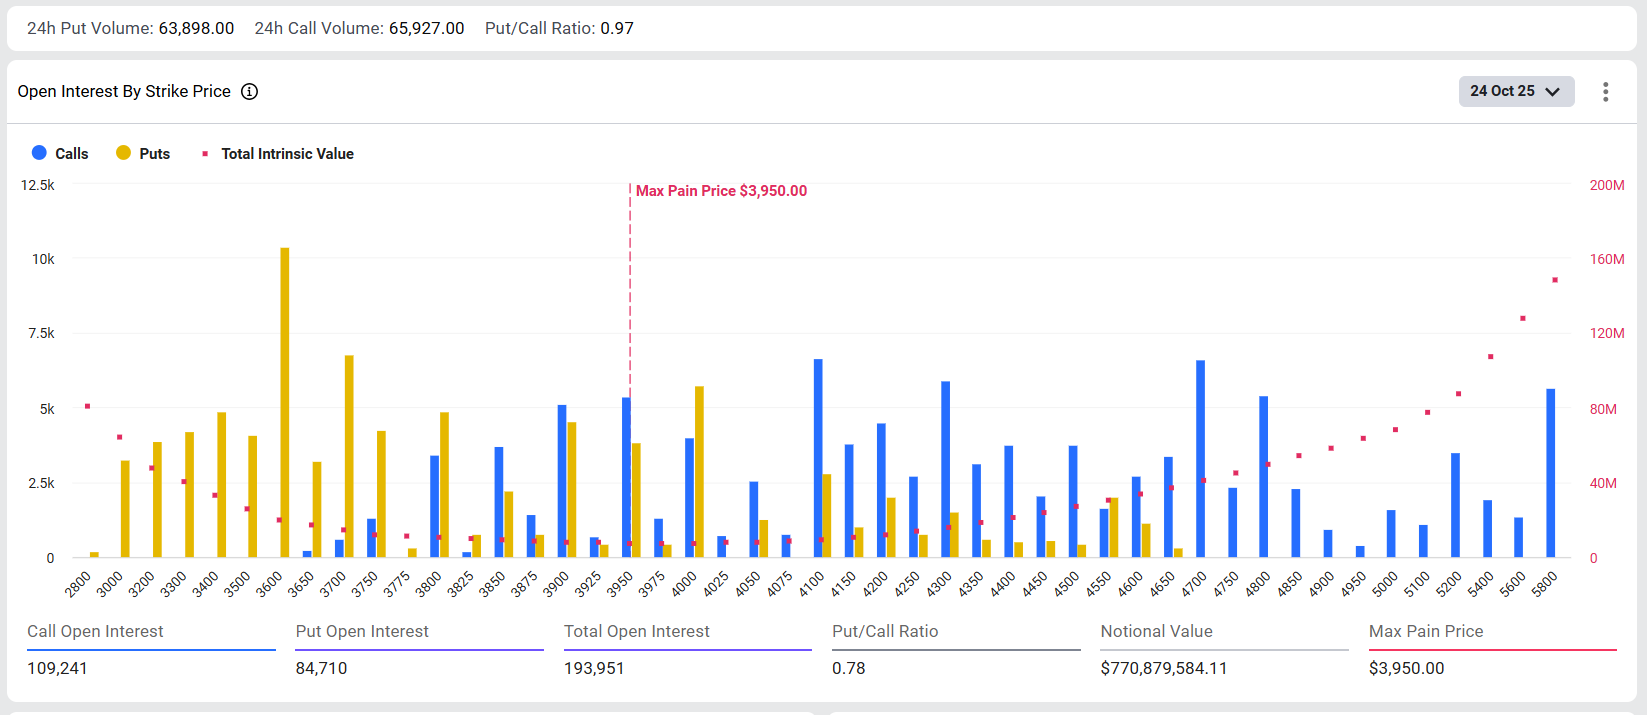This screenshot has height=715, width=1649.
Task: Click the Max Pain Price $3,950.00 label
Action: click(721, 191)
